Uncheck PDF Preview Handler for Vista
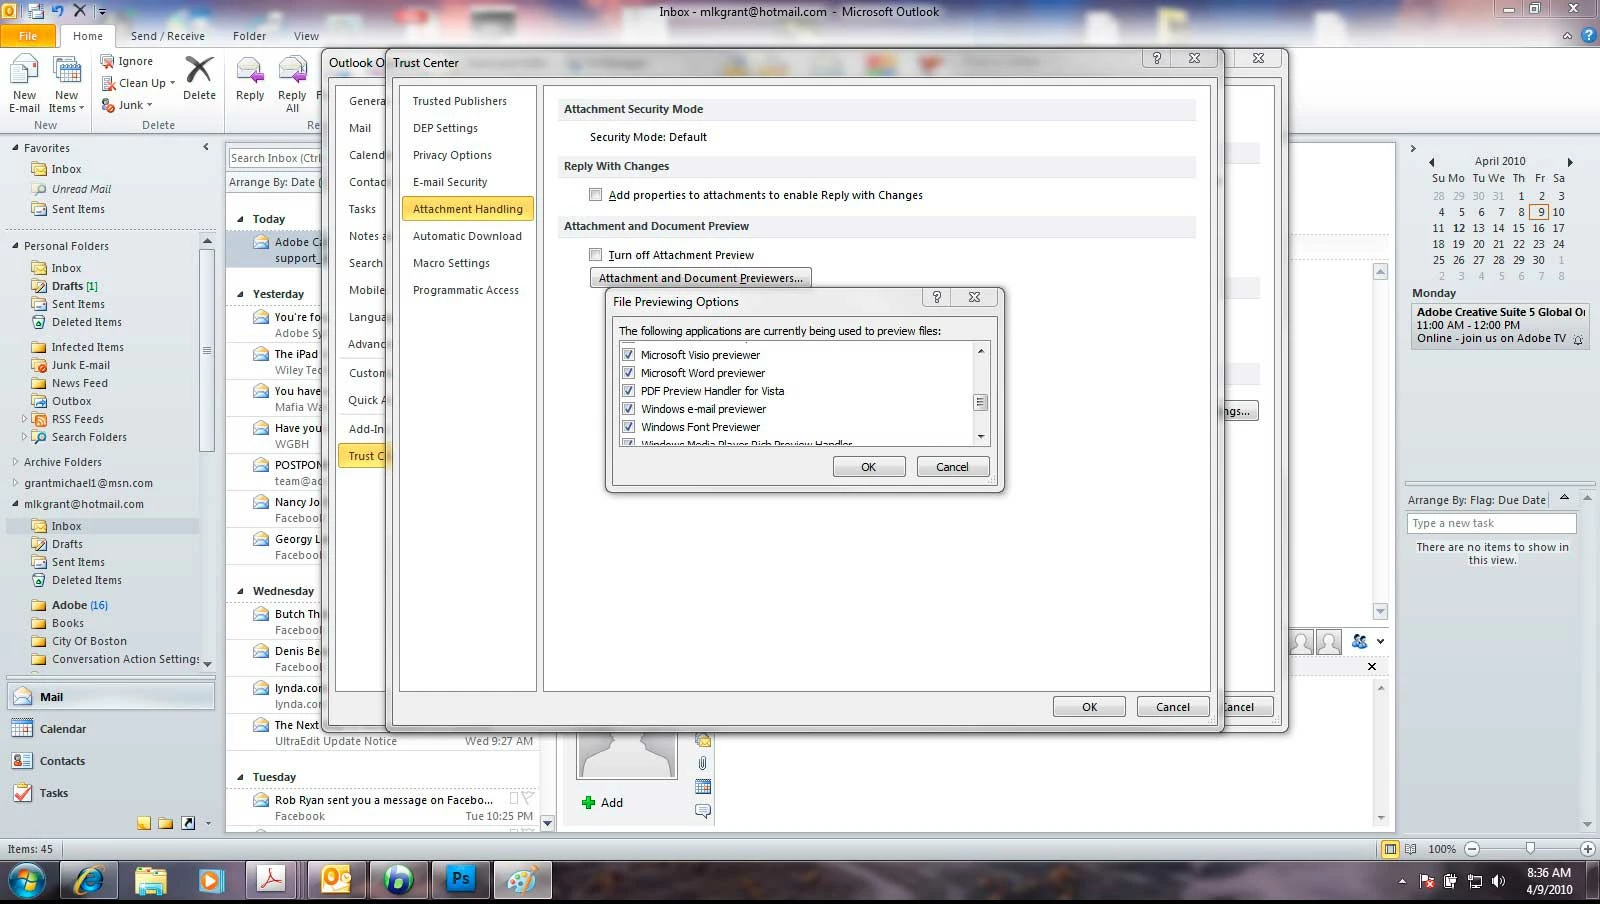 [628, 391]
